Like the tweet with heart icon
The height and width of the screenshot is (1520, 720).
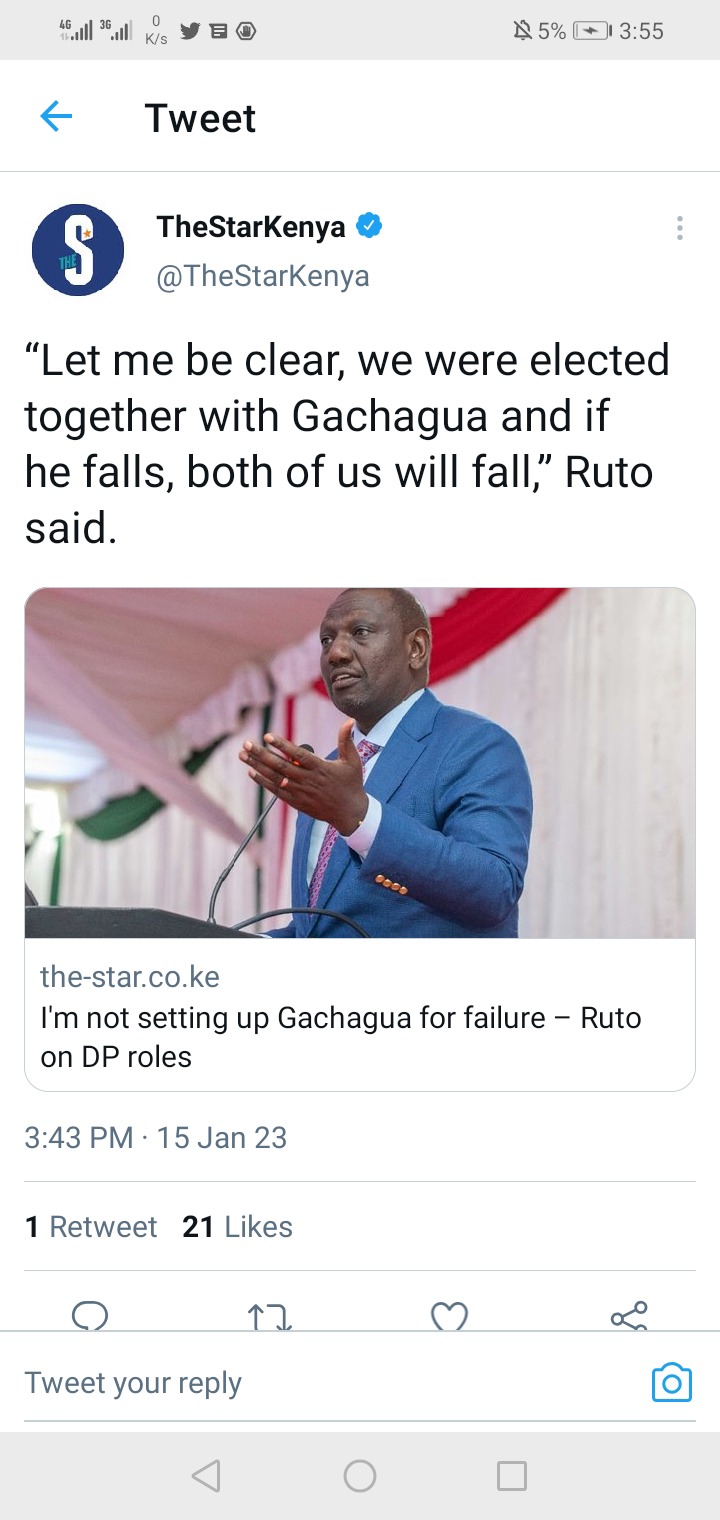coord(449,1316)
